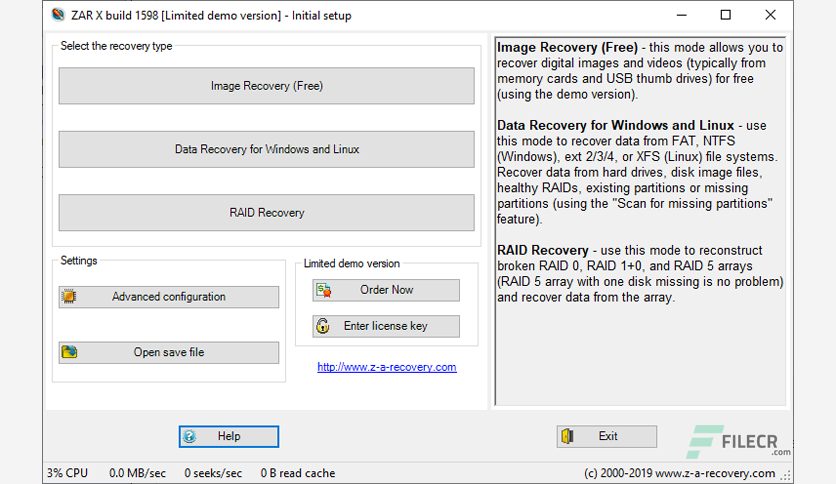Click the 'Limited demo version' group label
Screen dimensions: 836x484
coord(351,263)
